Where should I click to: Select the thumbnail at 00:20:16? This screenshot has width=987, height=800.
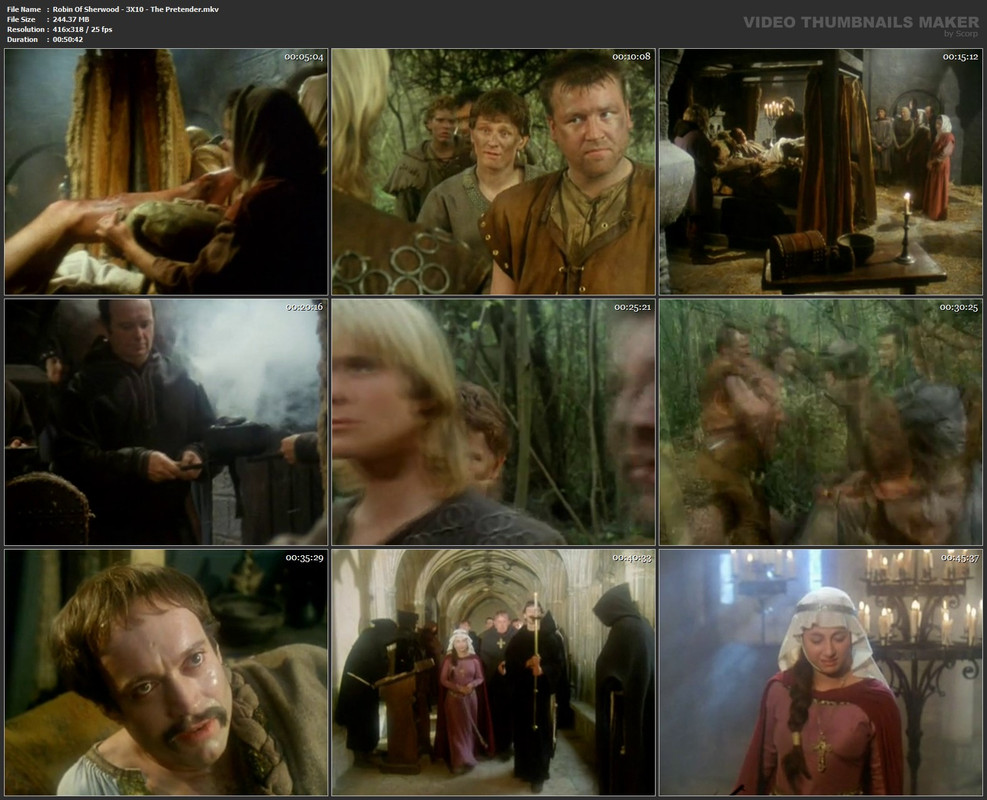point(166,422)
